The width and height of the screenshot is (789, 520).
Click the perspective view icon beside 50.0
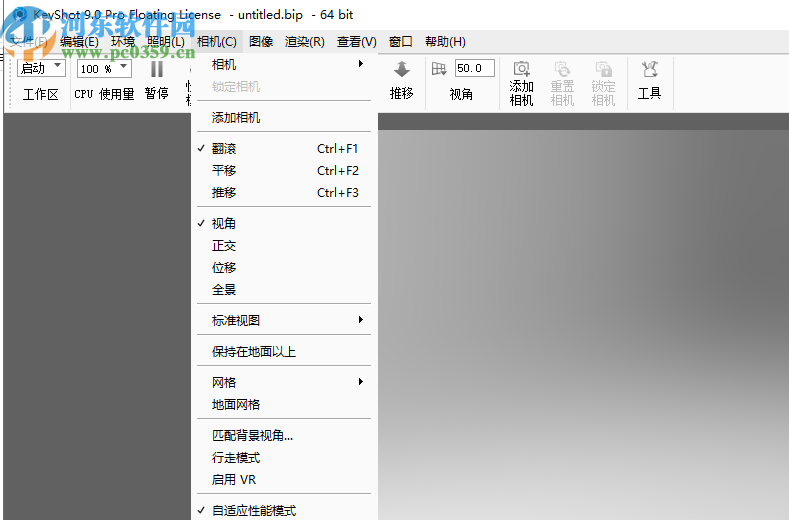[439, 68]
